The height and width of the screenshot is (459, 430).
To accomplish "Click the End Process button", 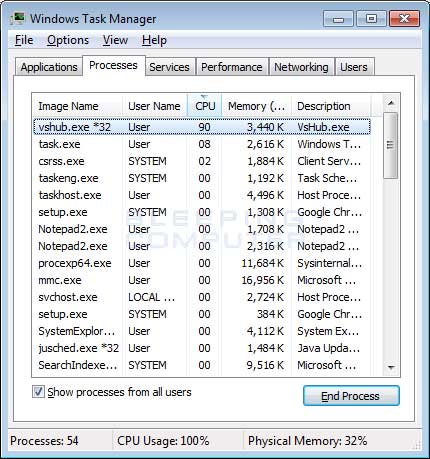I will click(x=351, y=396).
